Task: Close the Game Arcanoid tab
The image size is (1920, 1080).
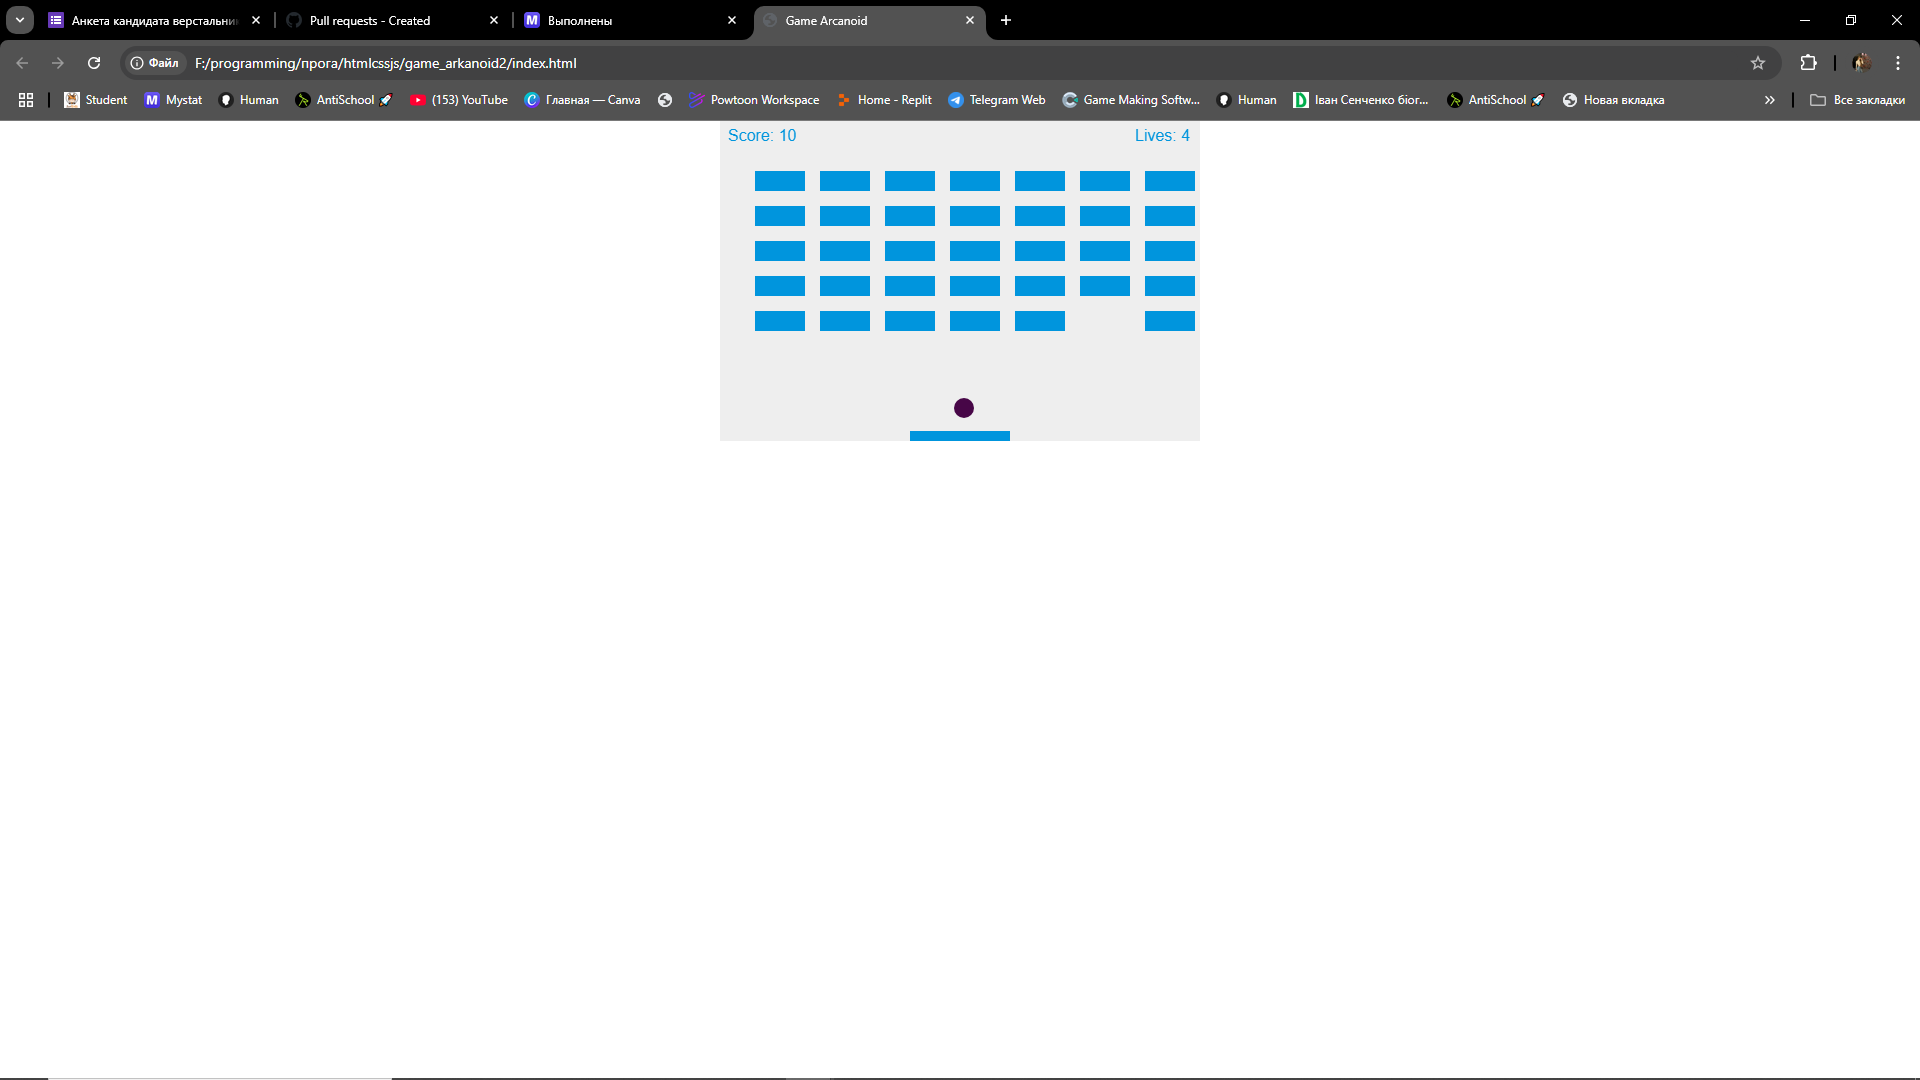Action: [970, 20]
